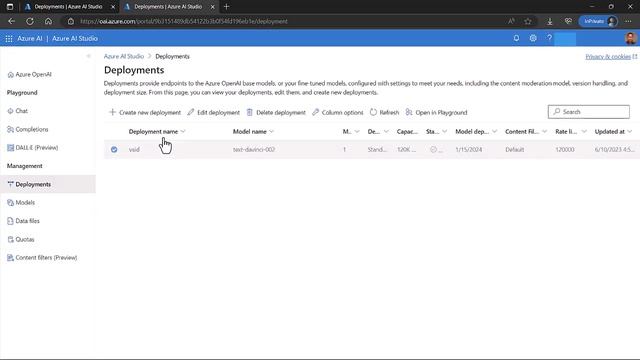Open the notifications bell

[516, 38]
